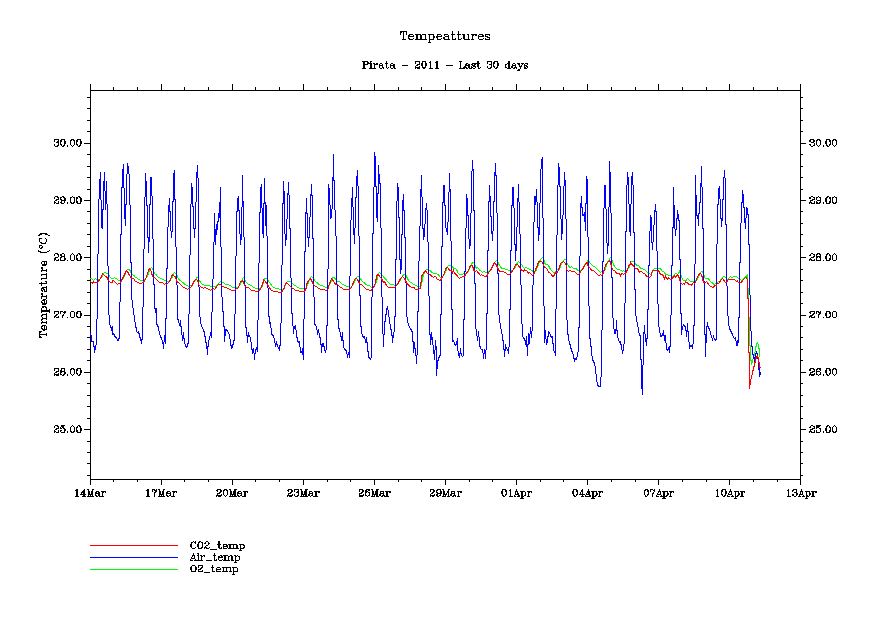Viewport: 891px width, 630px height.
Task: Click the 14Mar date on x-axis
Action: point(90,493)
